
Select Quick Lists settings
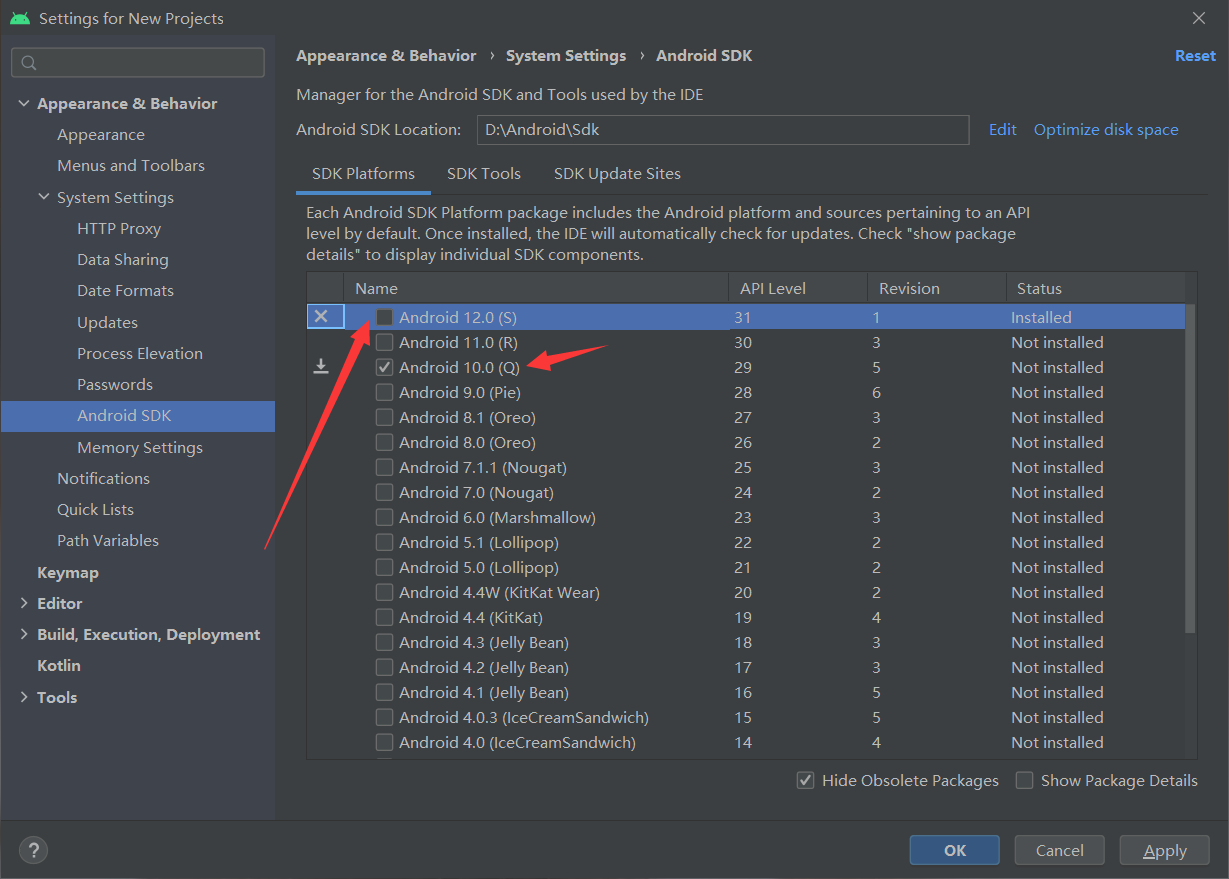pyautogui.click(x=95, y=509)
